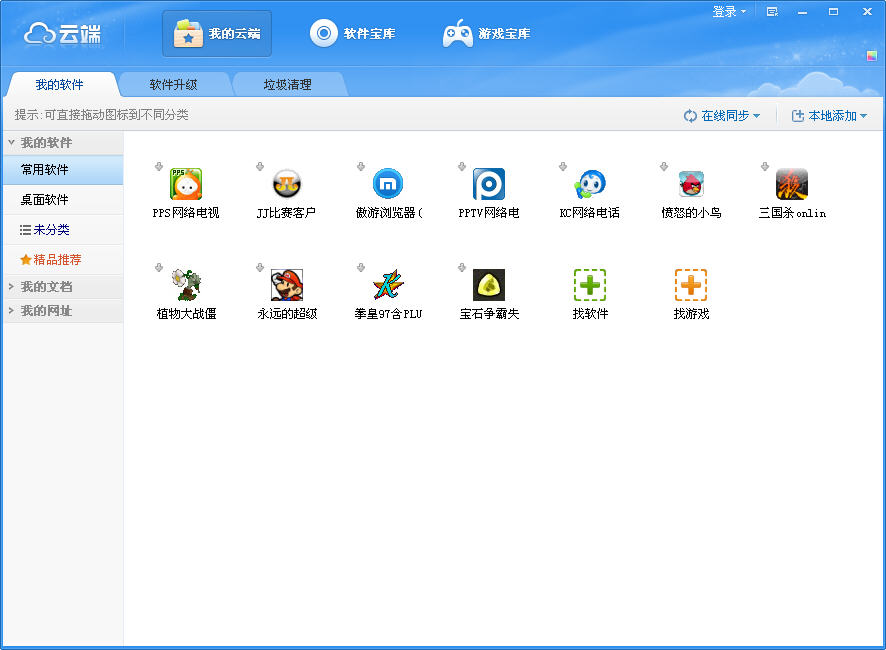886x650 pixels.
Task: Open the 三国杀 online icon
Action: point(792,185)
